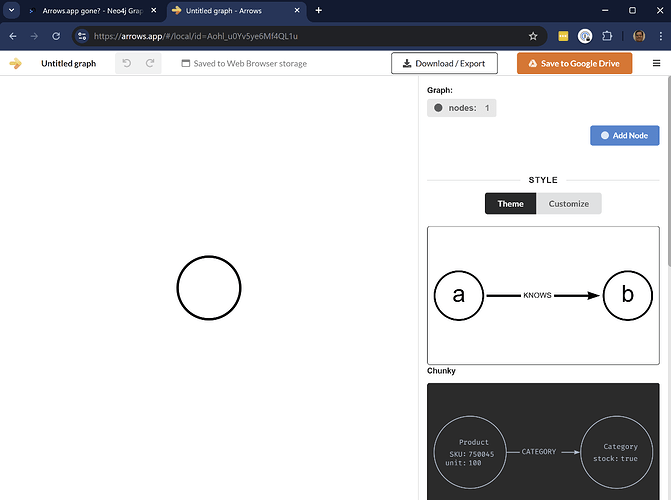Add a new node to graph
The image size is (671, 500).
tap(624, 135)
